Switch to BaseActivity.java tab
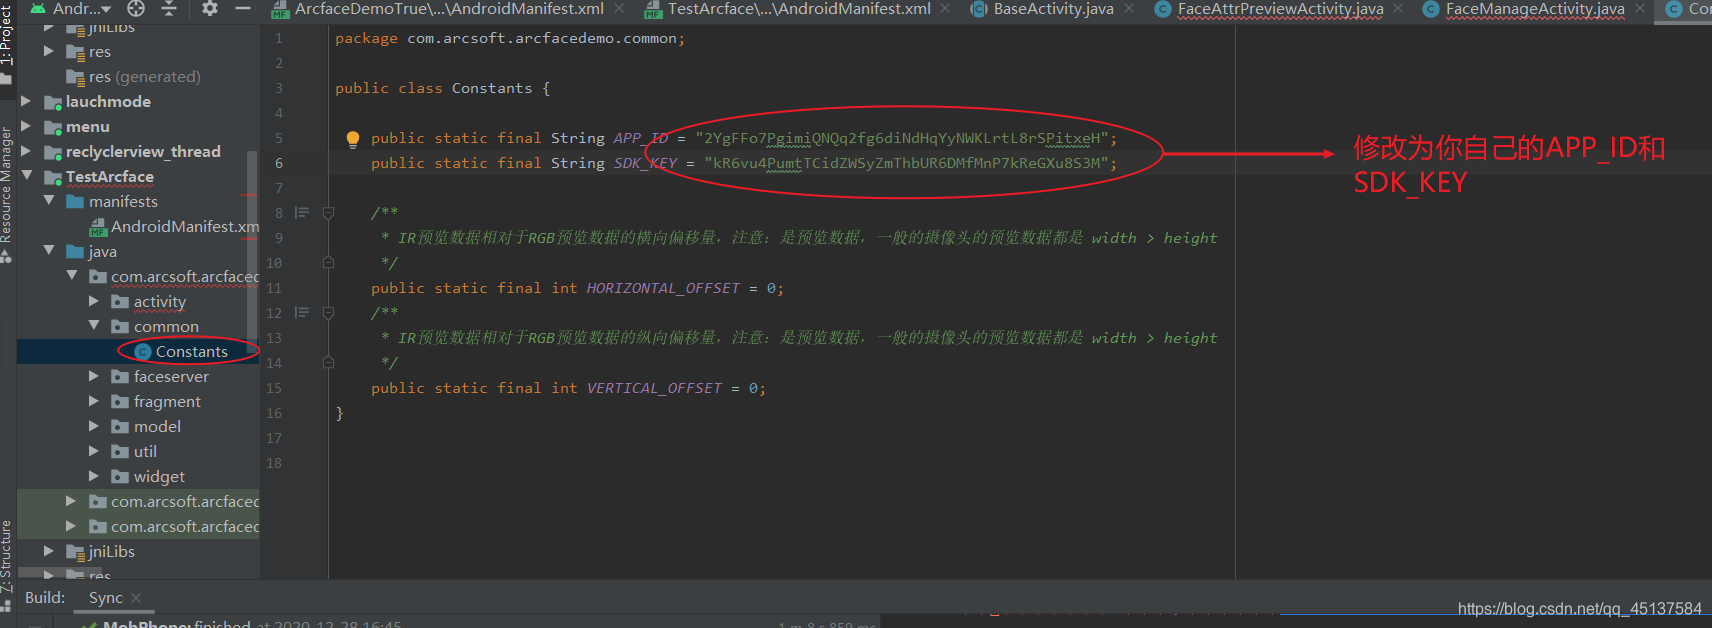 coord(1053,9)
